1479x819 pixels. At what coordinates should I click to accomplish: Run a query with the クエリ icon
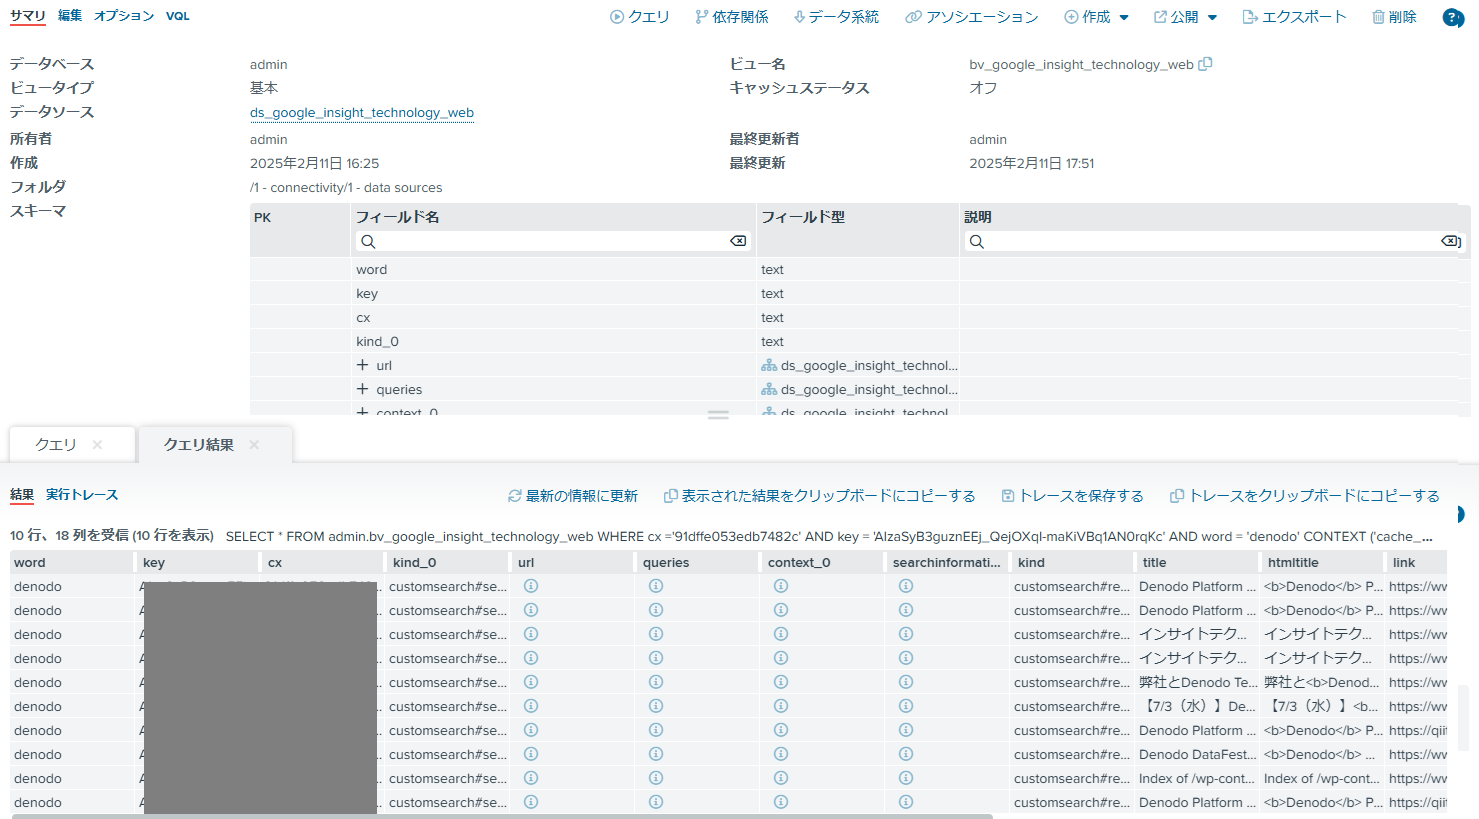coord(639,16)
